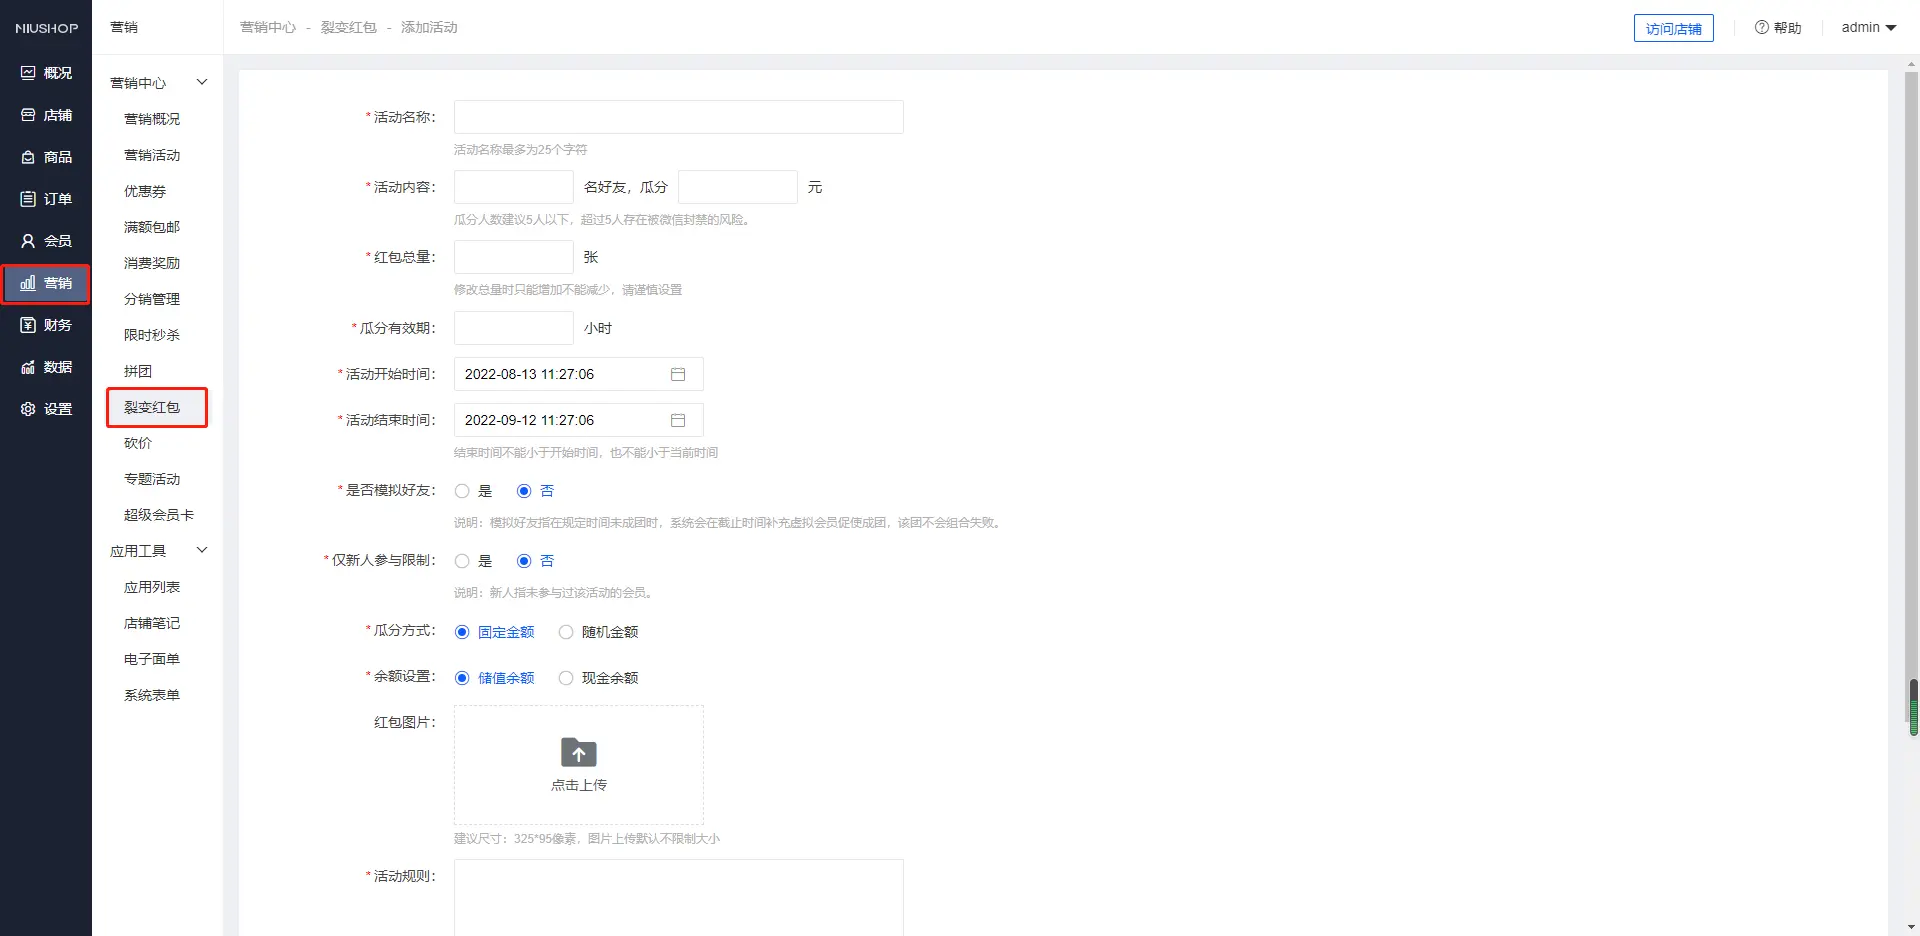Open the 财务 finance icon

(28, 325)
